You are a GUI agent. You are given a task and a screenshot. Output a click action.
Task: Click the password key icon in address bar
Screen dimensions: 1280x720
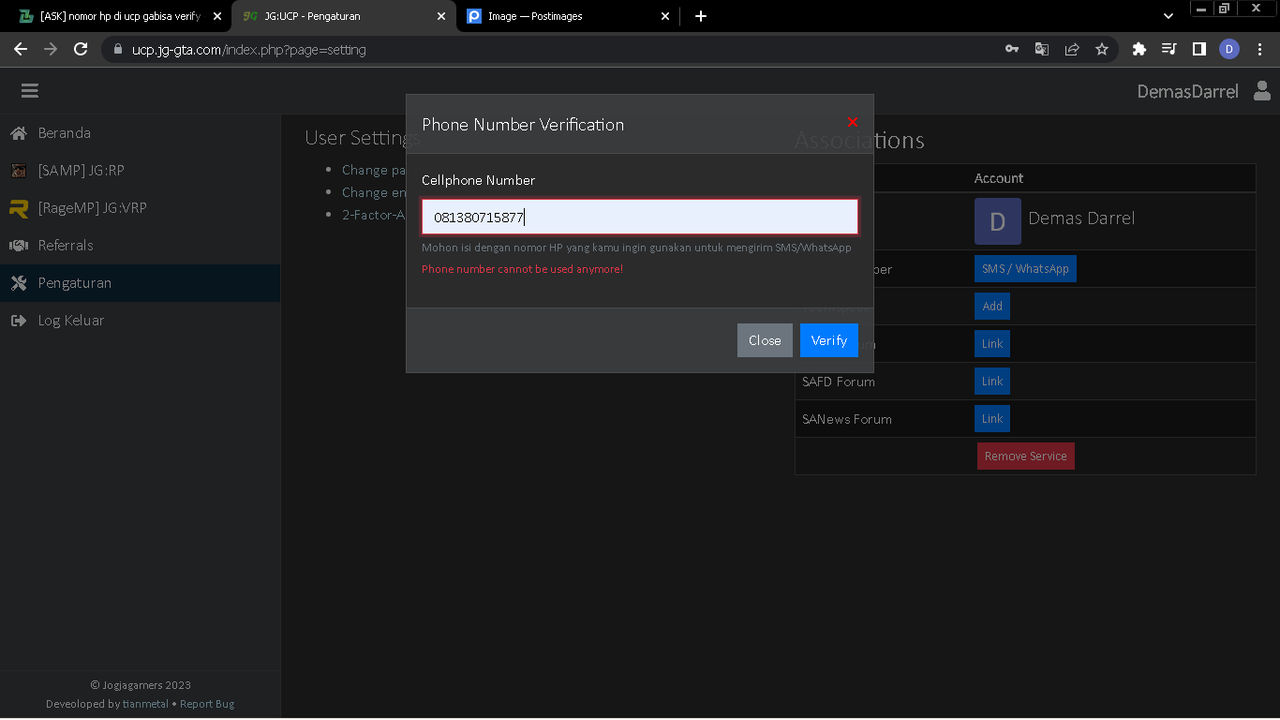(x=1012, y=48)
